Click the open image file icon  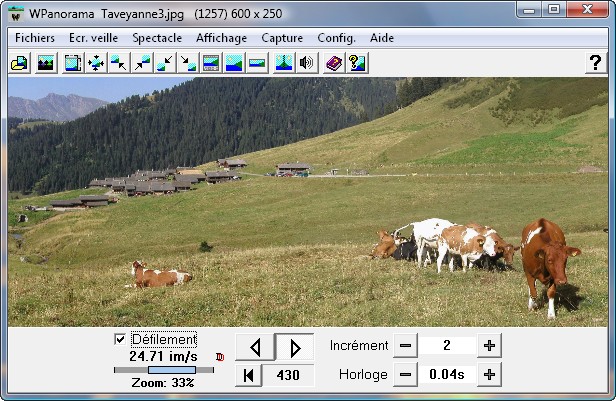[x=20, y=63]
